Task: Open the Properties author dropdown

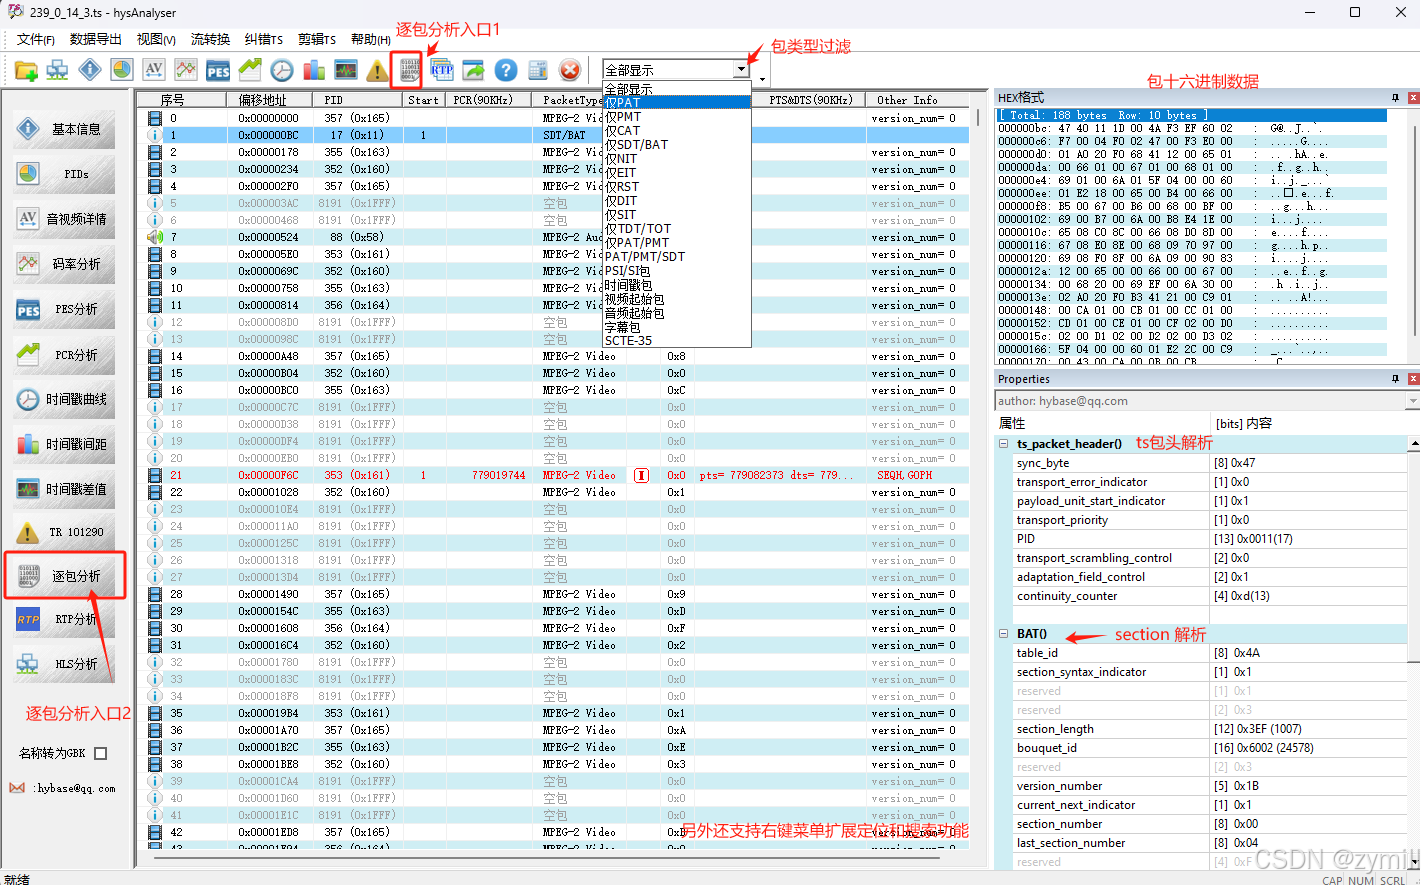Action: (1413, 401)
